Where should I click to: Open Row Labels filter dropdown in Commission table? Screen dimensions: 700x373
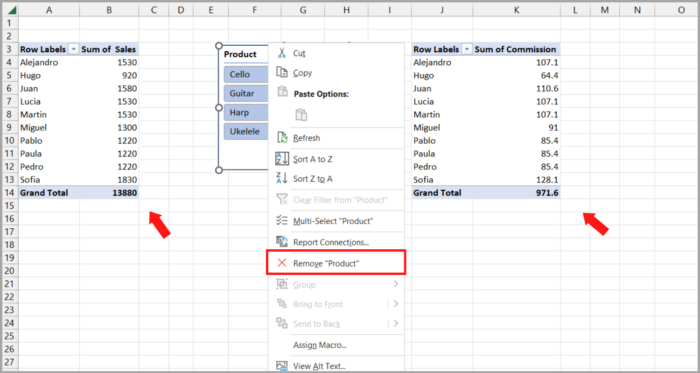pos(467,50)
